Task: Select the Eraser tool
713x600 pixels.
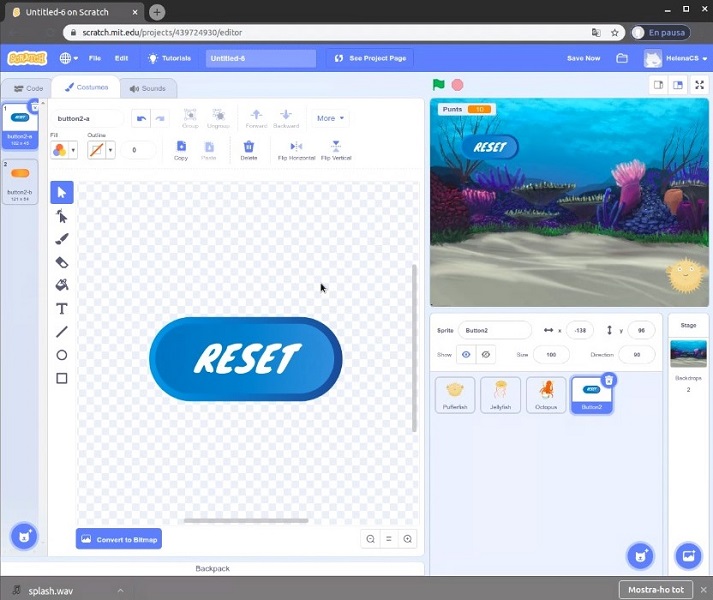Action: coord(62,262)
